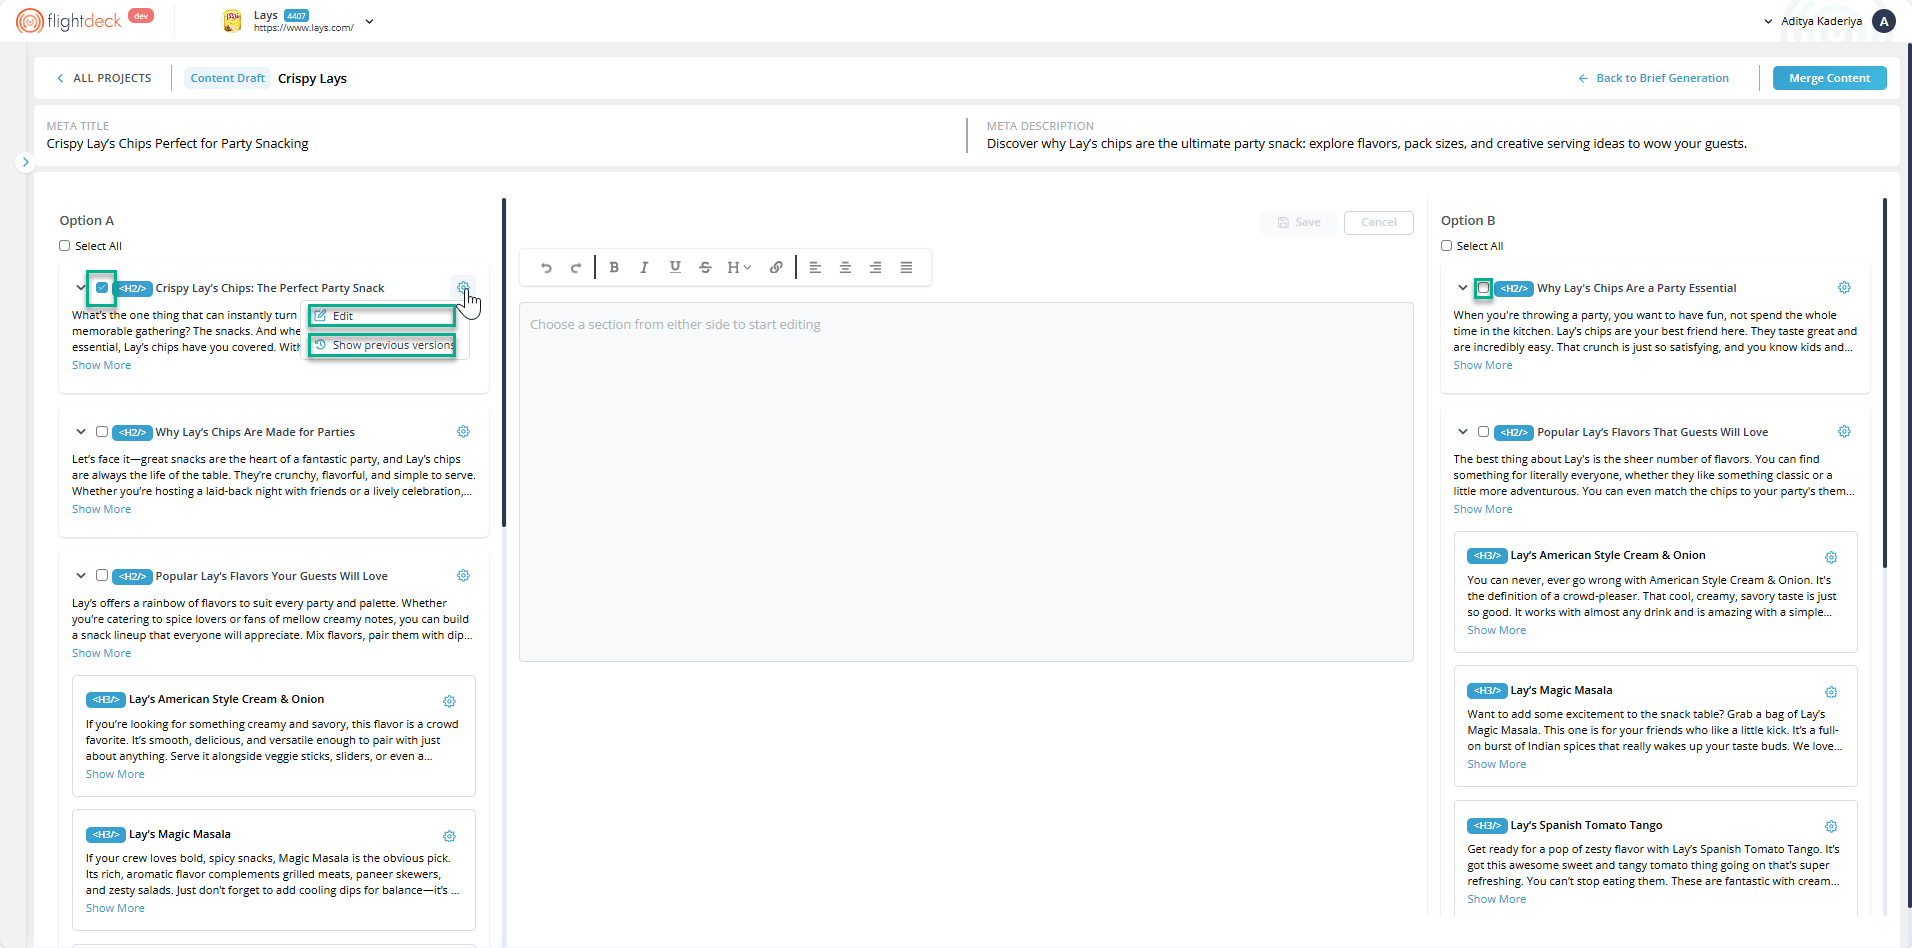Show more of 'Lay's Spanish Tomato Tango'

coord(1496,899)
